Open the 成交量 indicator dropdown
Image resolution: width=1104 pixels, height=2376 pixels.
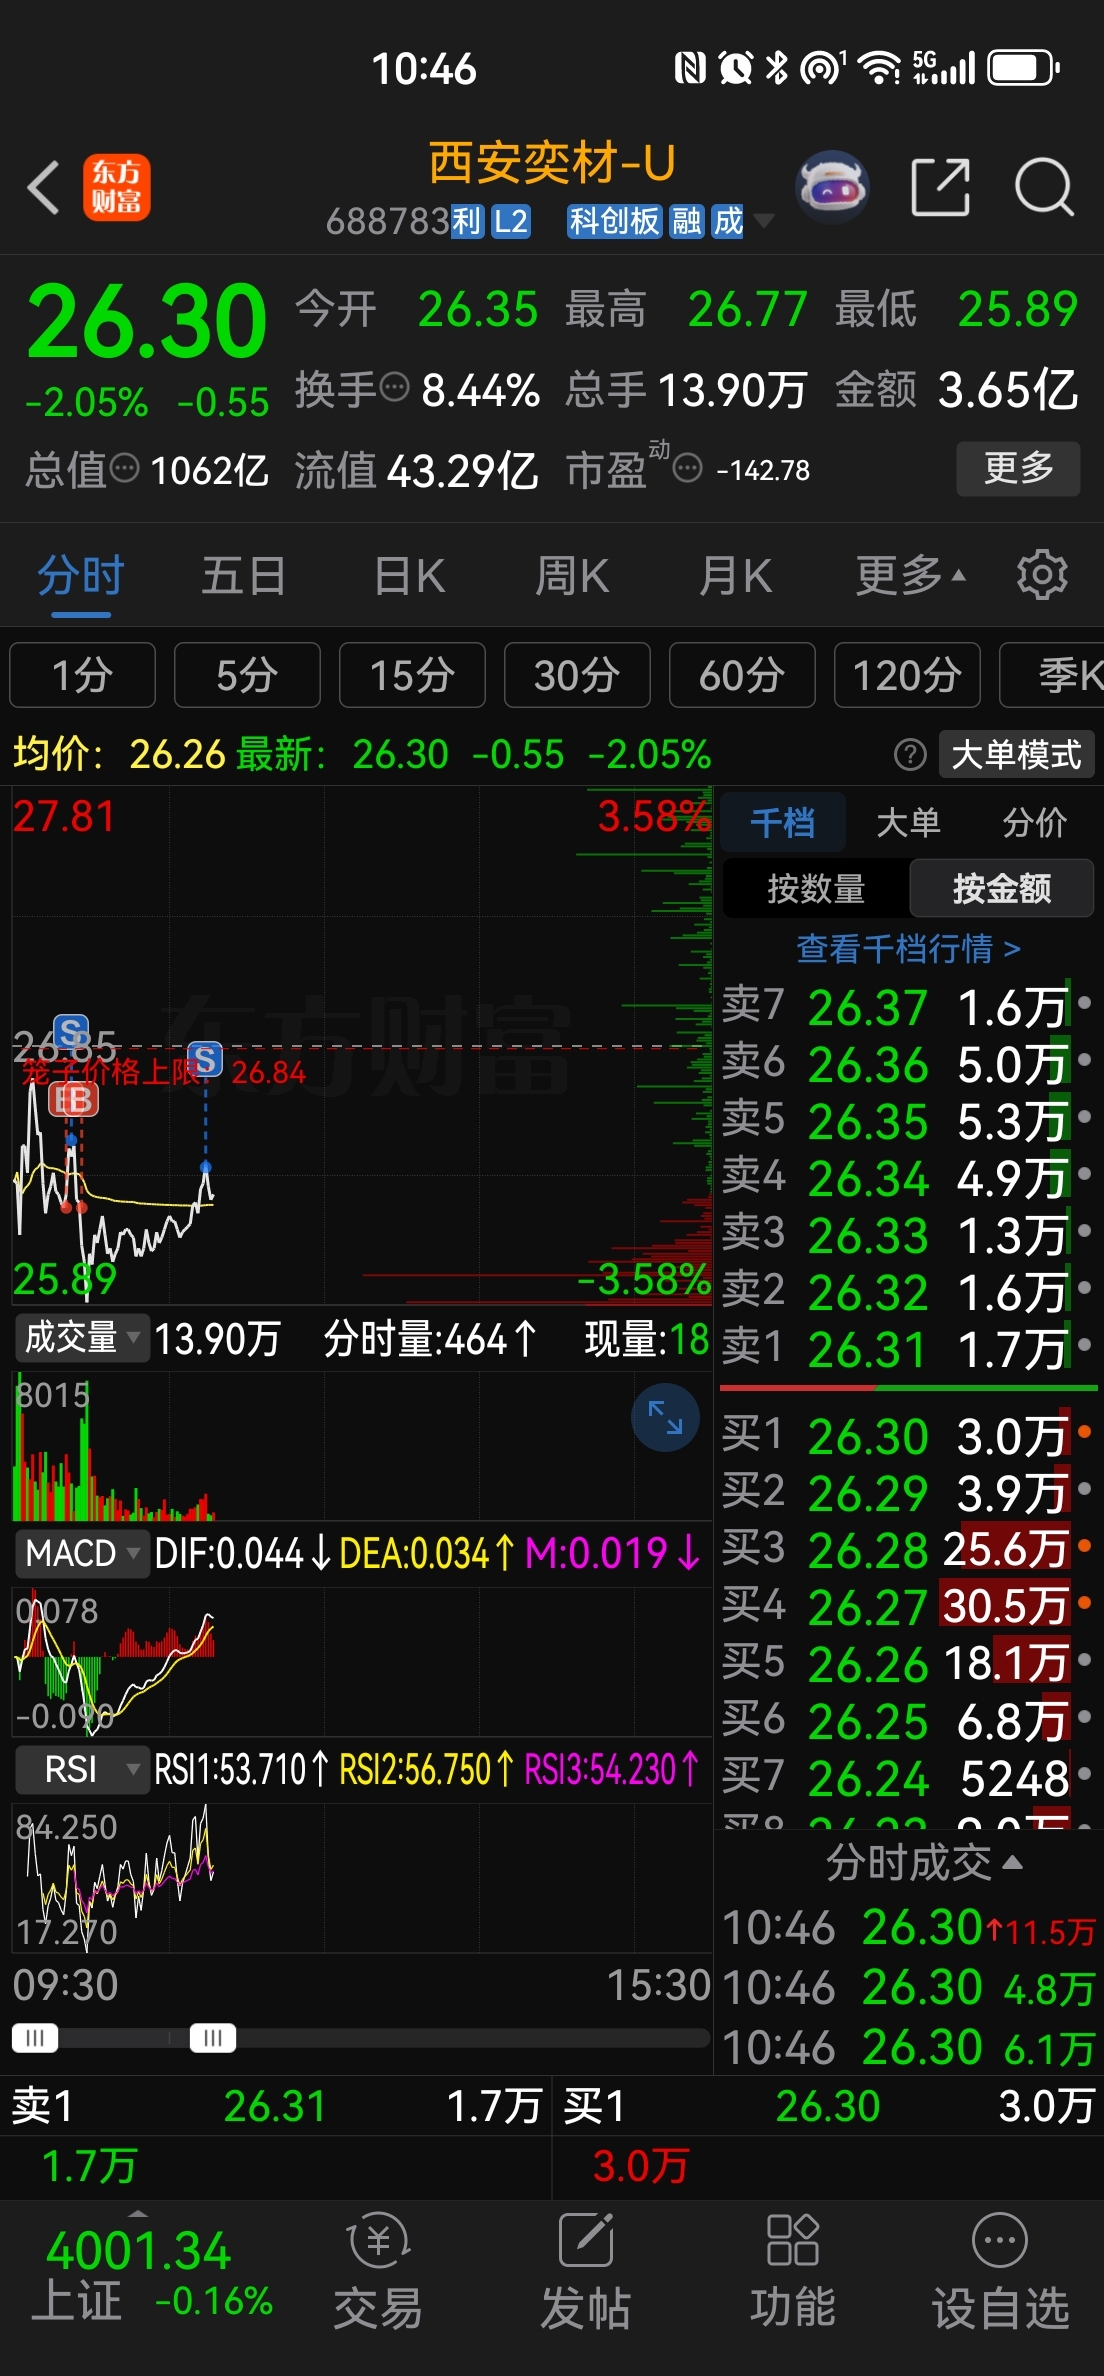click(x=82, y=1338)
